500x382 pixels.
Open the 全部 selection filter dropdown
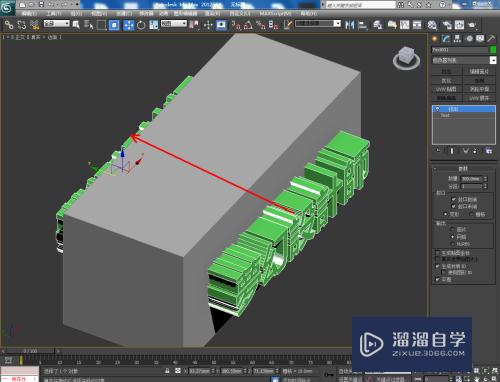[x=57, y=24]
